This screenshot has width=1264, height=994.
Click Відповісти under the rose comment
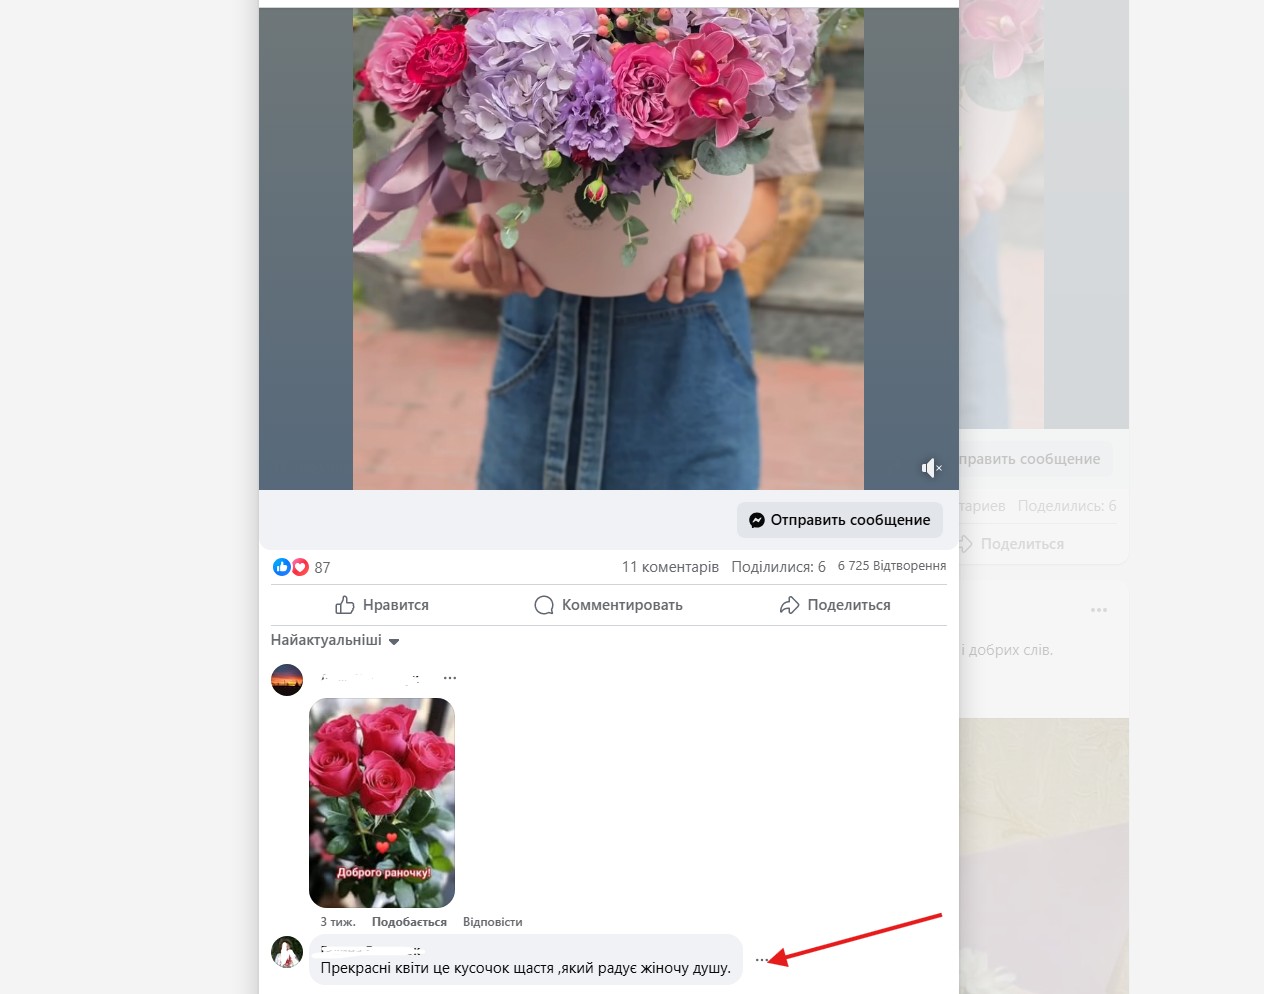coord(492,922)
